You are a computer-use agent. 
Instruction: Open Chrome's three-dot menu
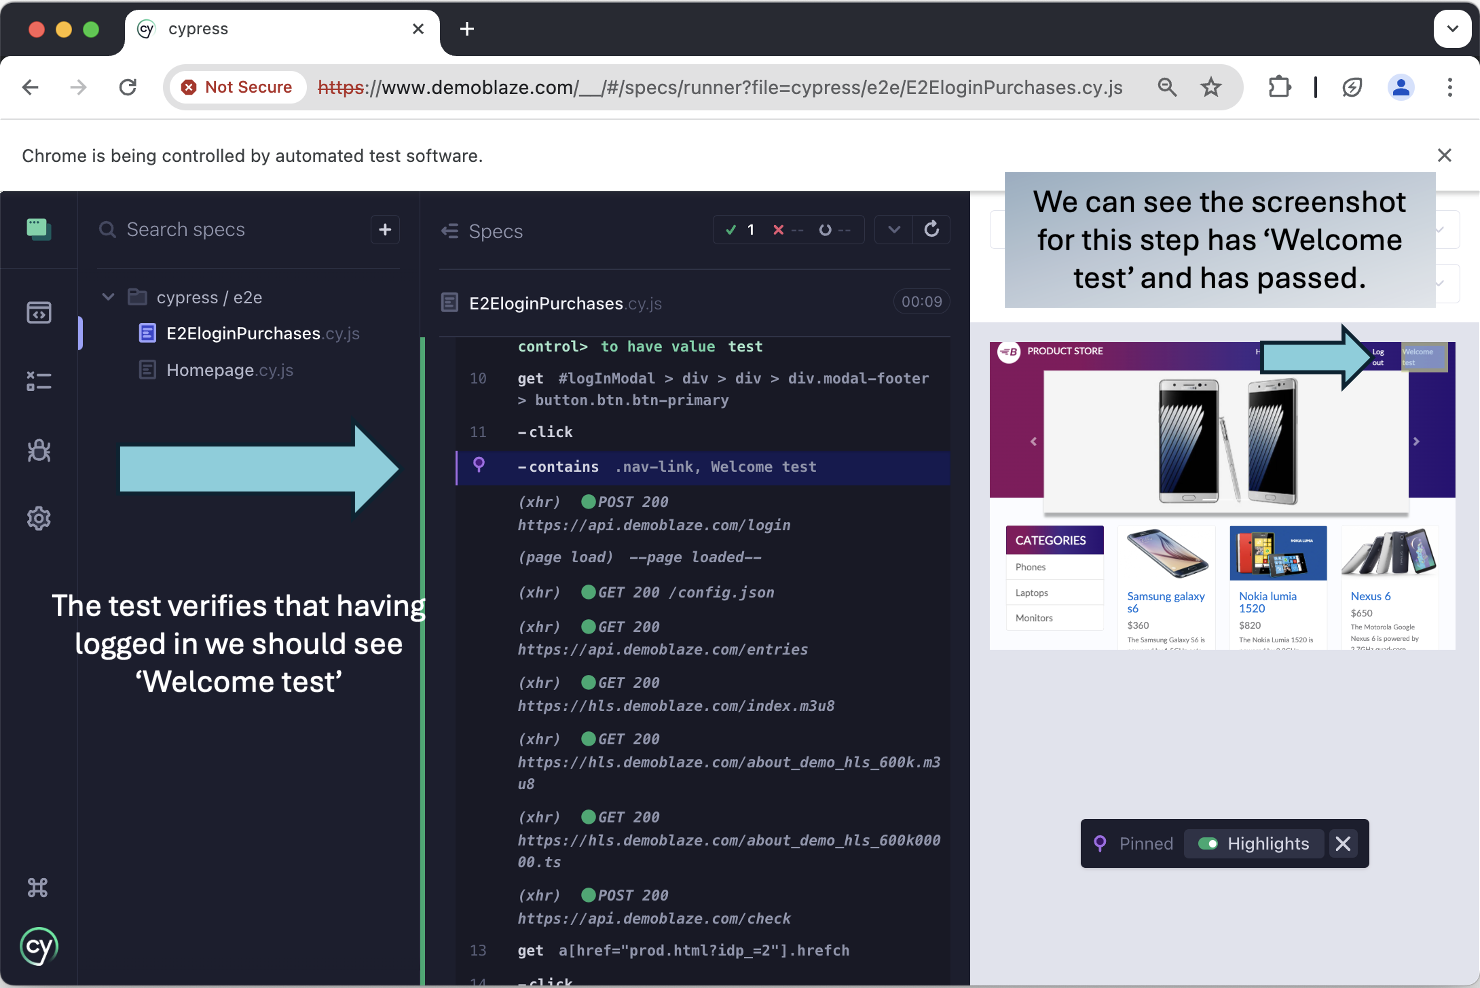pos(1450,87)
